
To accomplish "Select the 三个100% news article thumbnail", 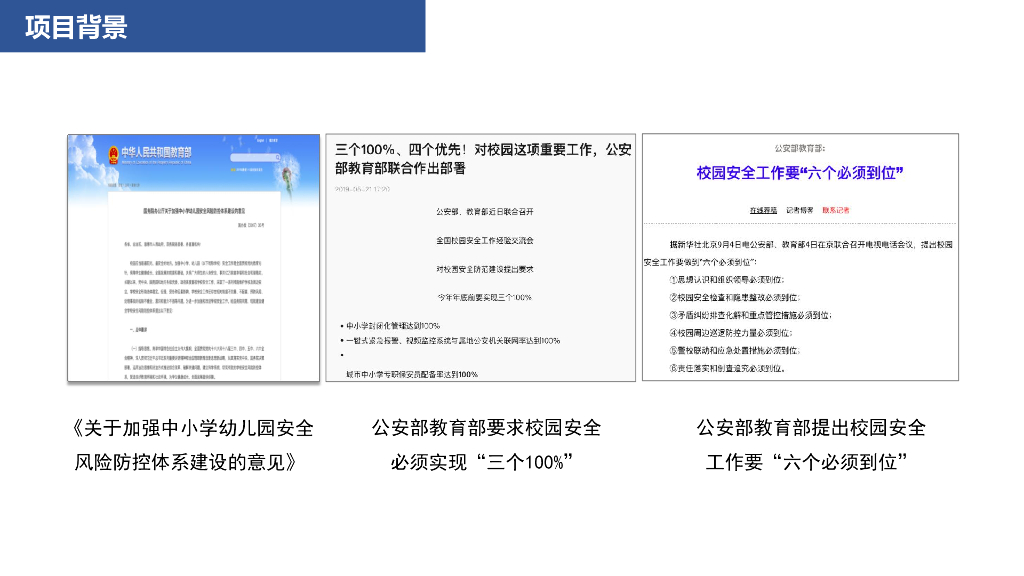I will pyautogui.click(x=481, y=257).
